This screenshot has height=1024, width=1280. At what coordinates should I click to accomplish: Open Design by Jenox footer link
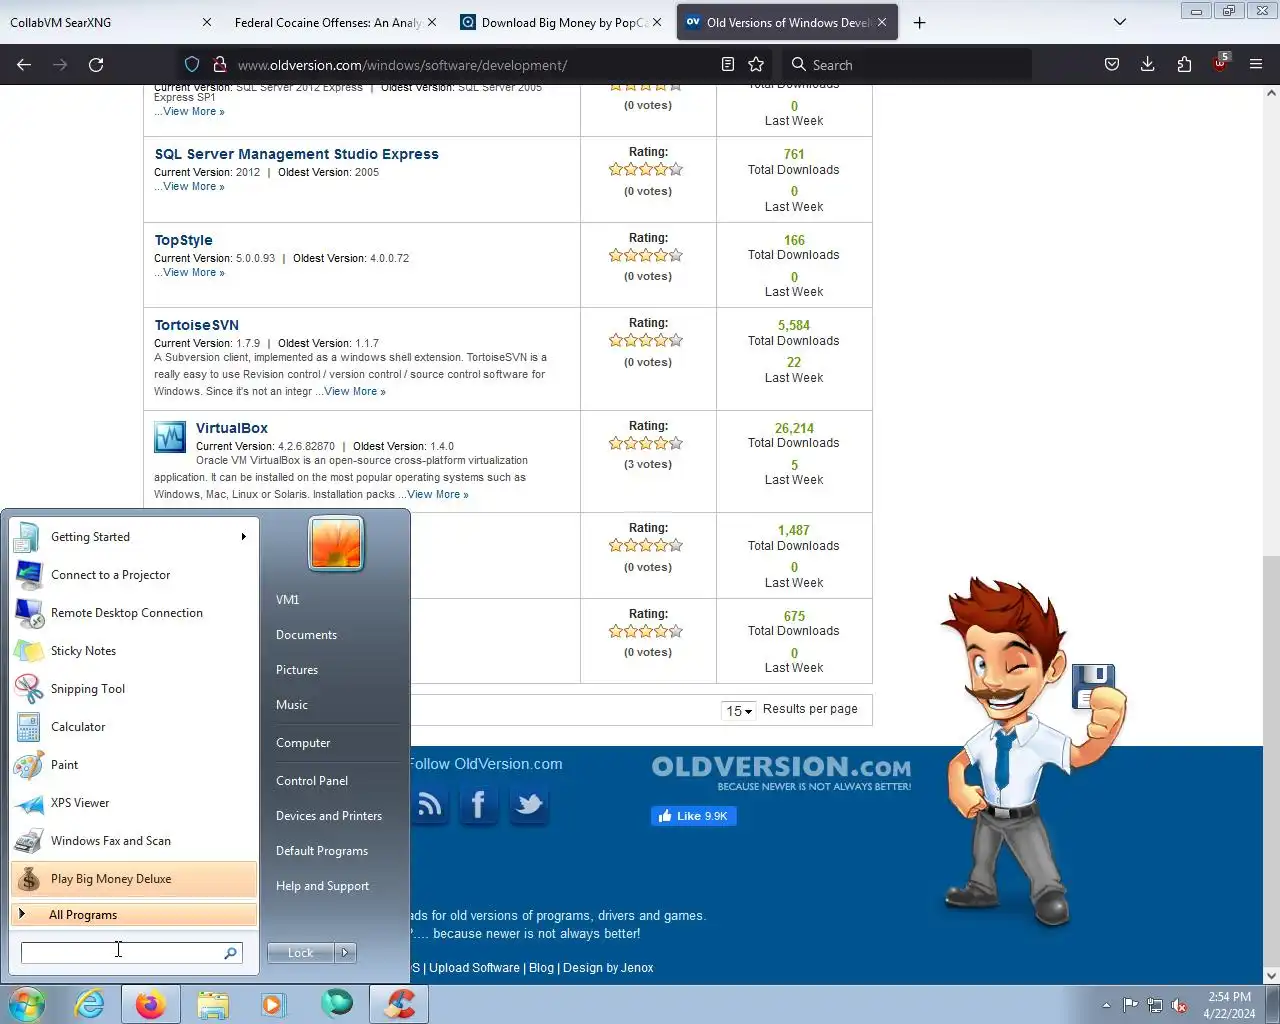click(608, 968)
